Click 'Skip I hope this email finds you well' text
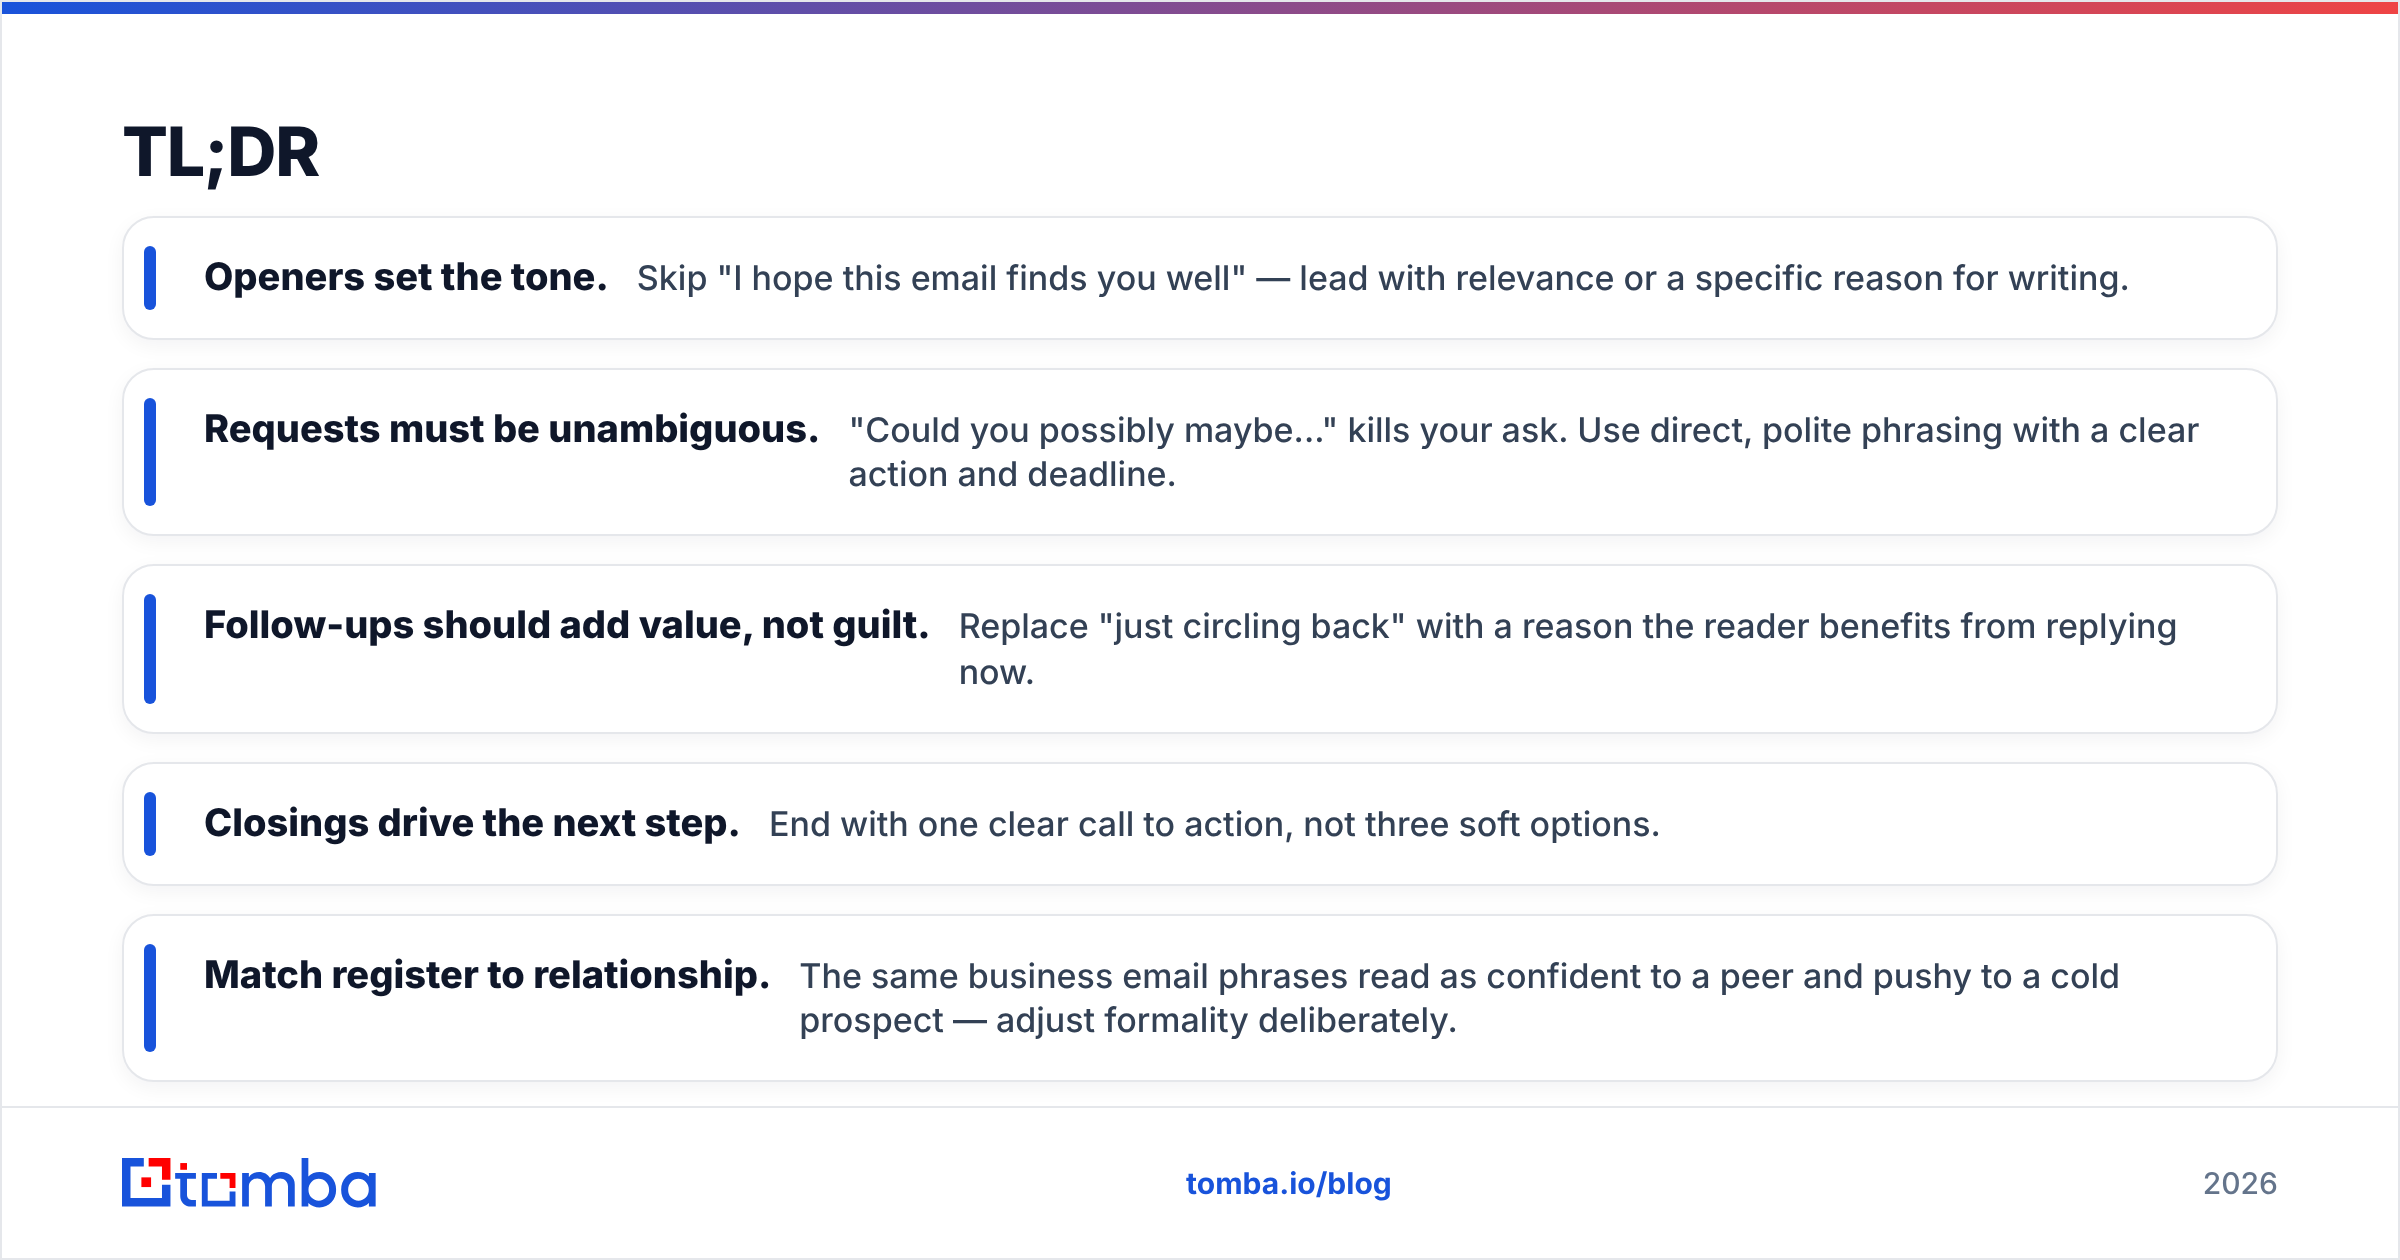The height and width of the screenshot is (1260, 2400). [941, 278]
